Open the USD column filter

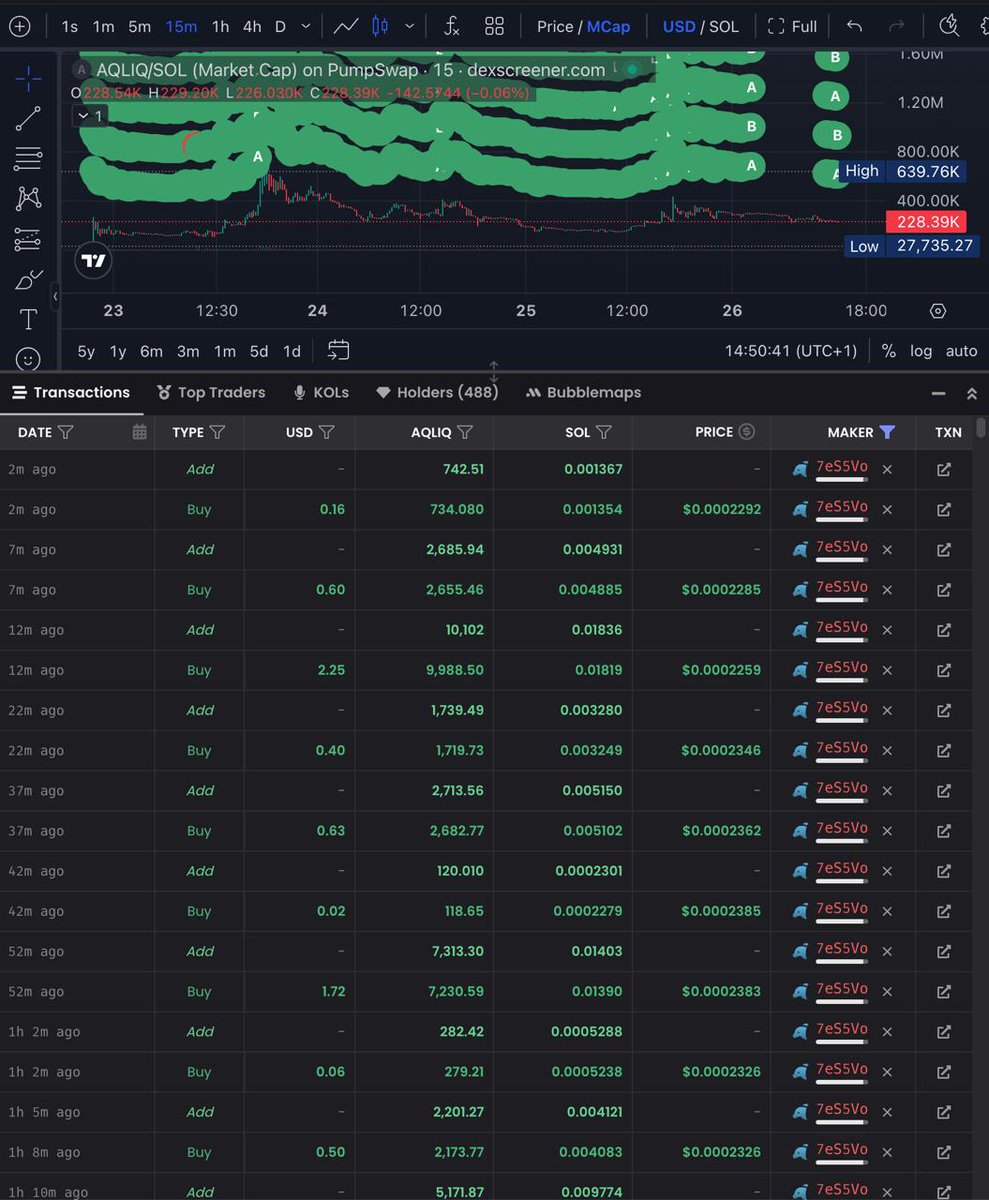click(x=326, y=432)
